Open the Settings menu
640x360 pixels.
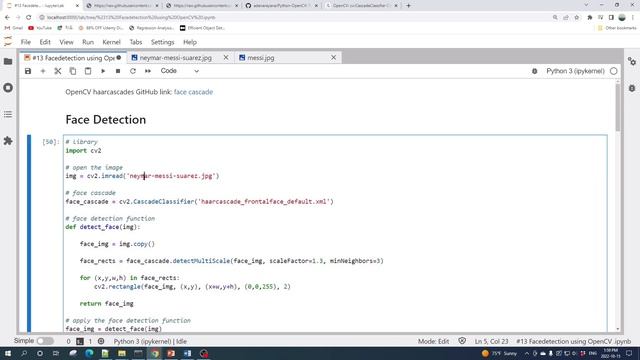pos(162,42)
